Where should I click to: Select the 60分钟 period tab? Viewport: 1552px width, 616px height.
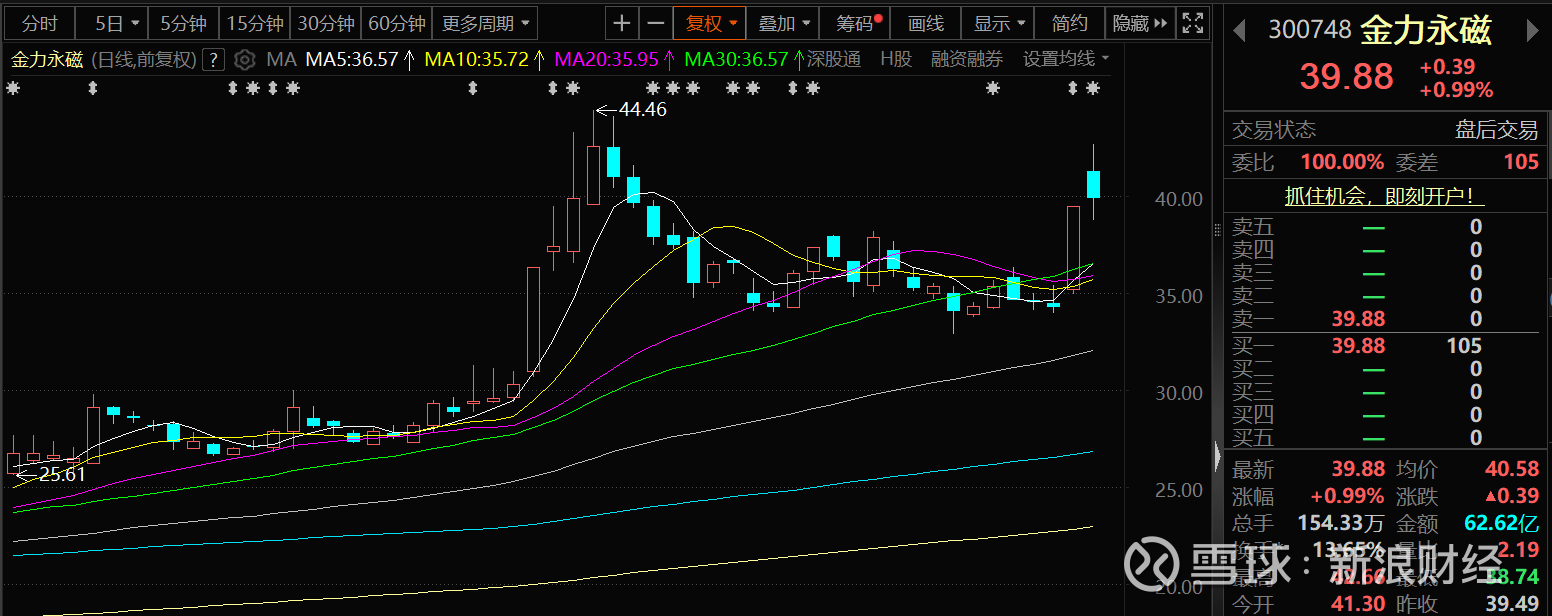[396, 23]
